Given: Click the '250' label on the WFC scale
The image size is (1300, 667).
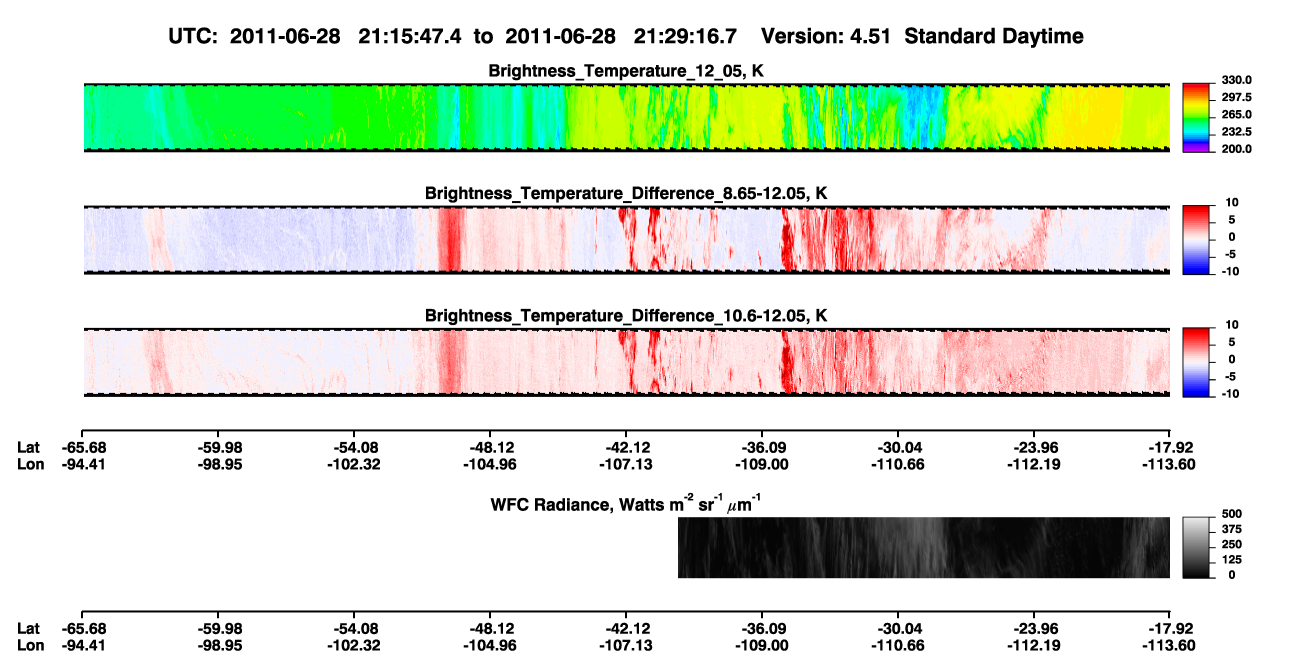Looking at the screenshot, I should click(x=1232, y=544).
